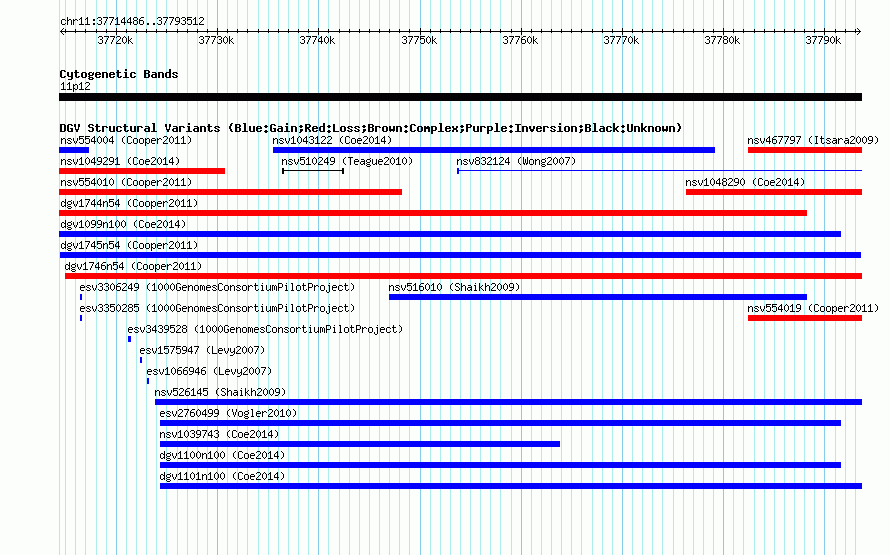The image size is (890, 555).
Task: Select the esv1066946 (Levy2007) label
Action: coord(209,371)
